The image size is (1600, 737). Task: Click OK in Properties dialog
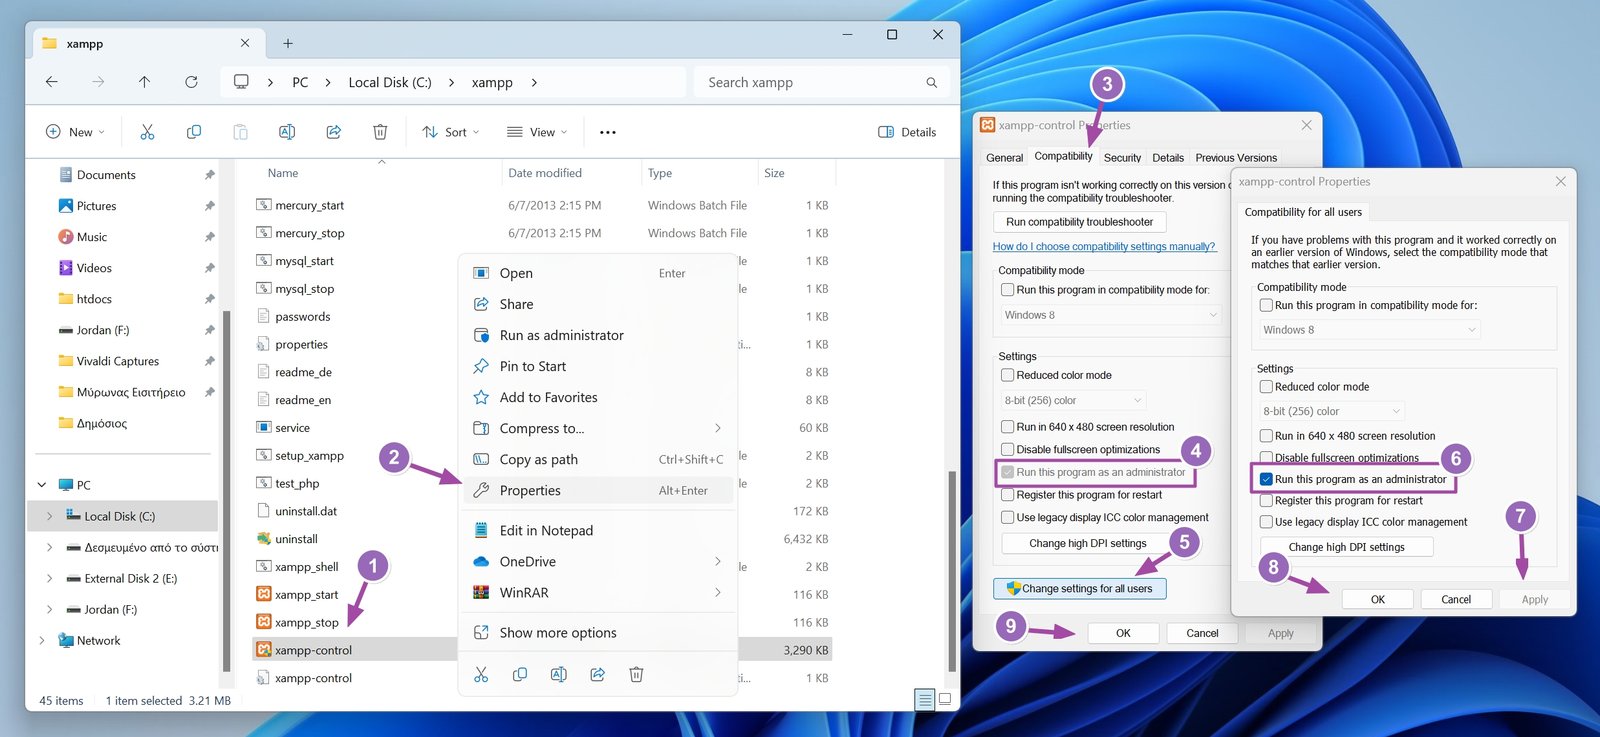click(x=1123, y=633)
